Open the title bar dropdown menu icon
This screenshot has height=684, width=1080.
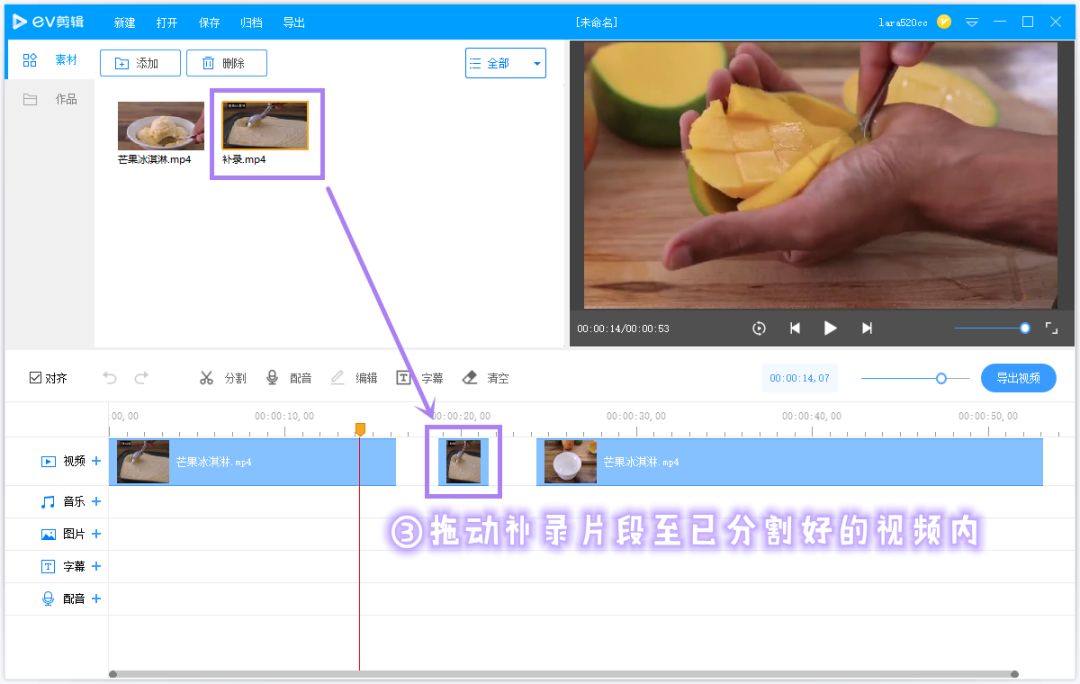click(972, 23)
